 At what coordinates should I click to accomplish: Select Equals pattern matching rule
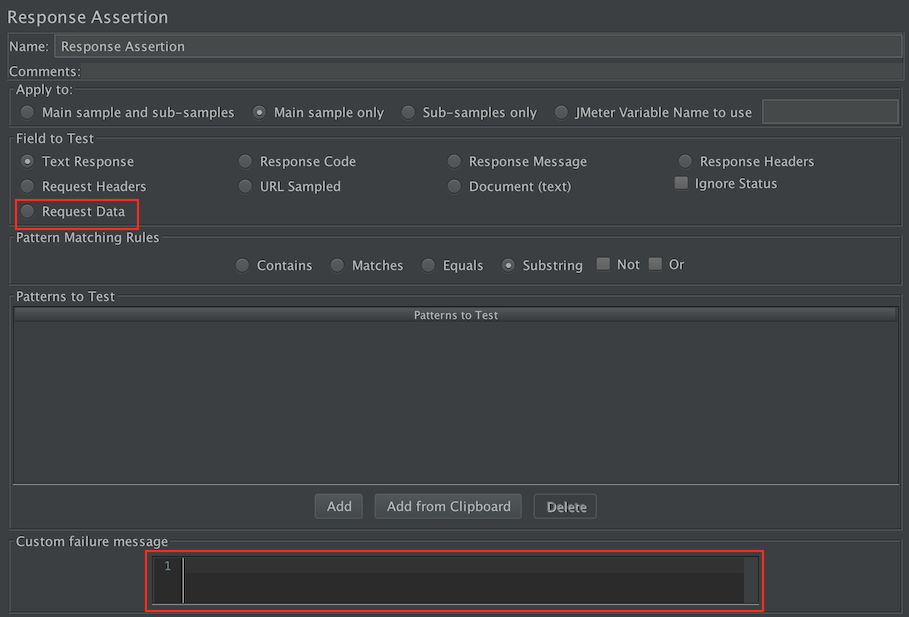(x=428, y=266)
